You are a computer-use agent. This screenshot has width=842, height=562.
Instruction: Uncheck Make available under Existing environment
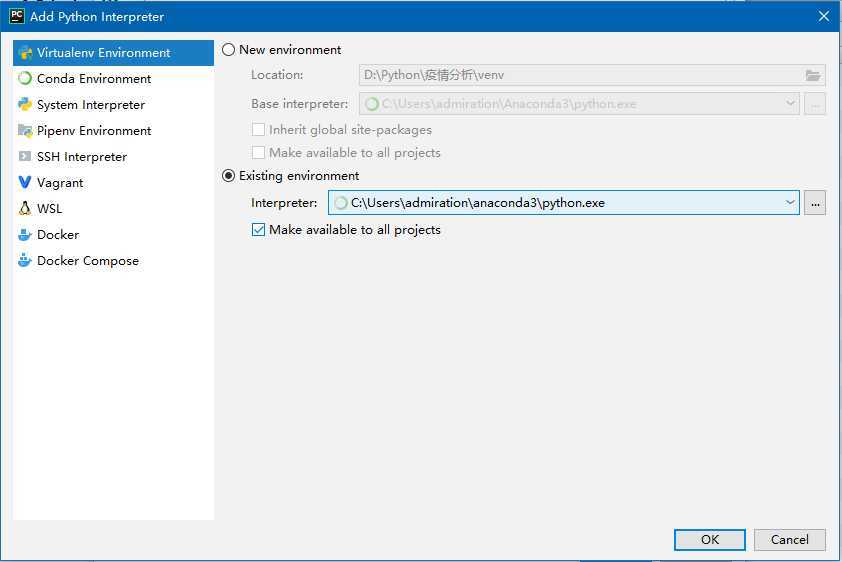click(258, 230)
